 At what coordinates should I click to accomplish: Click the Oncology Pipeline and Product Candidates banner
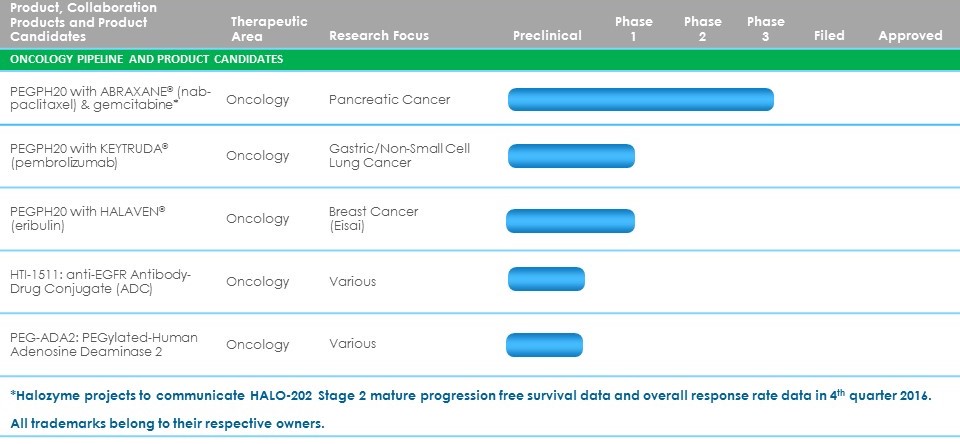[147, 59]
